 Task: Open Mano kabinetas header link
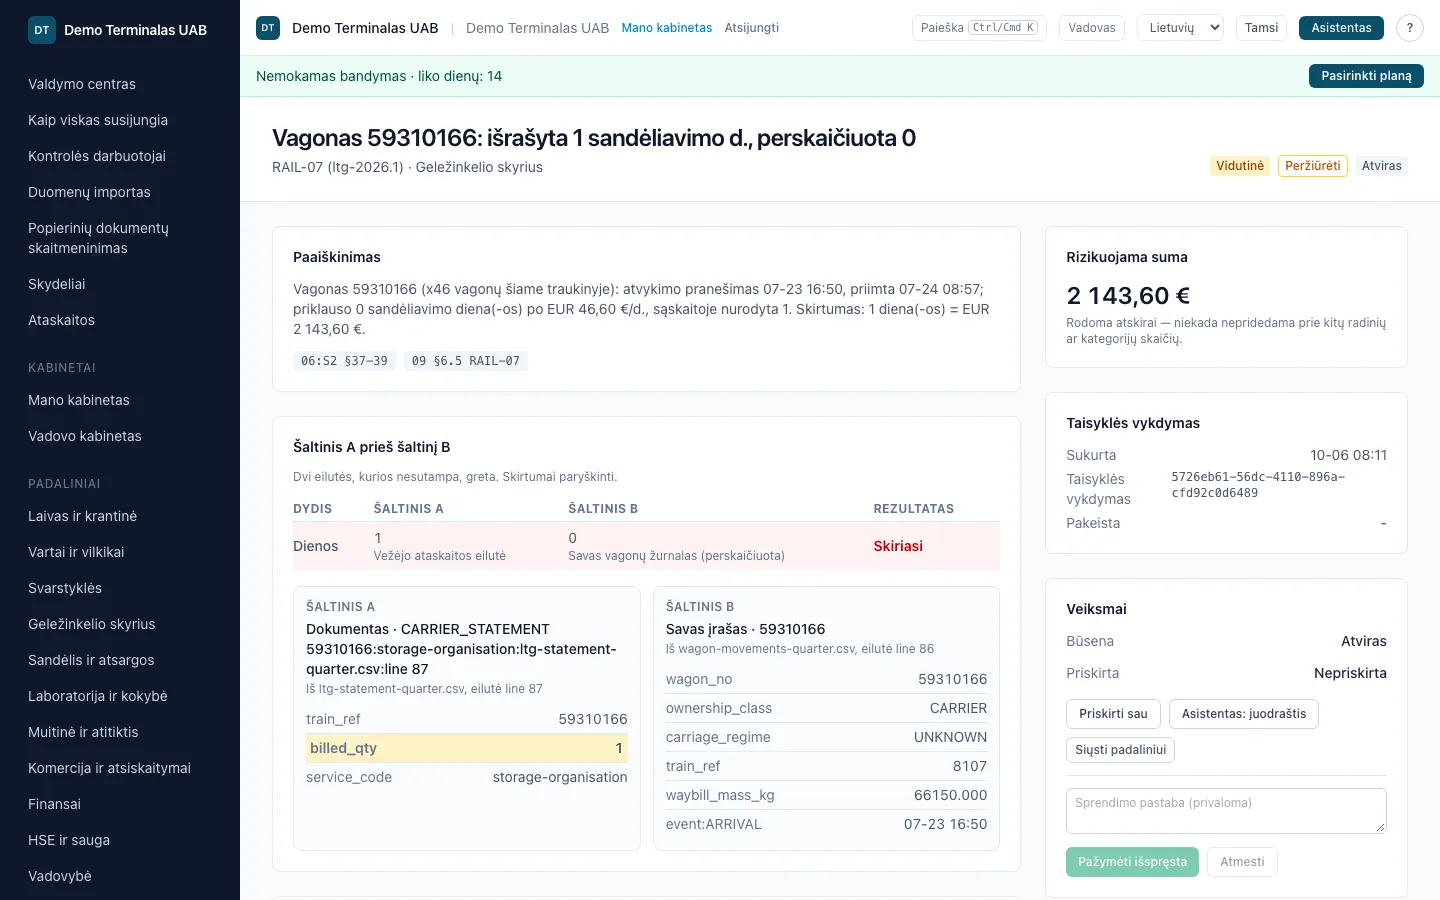pyautogui.click(x=667, y=28)
